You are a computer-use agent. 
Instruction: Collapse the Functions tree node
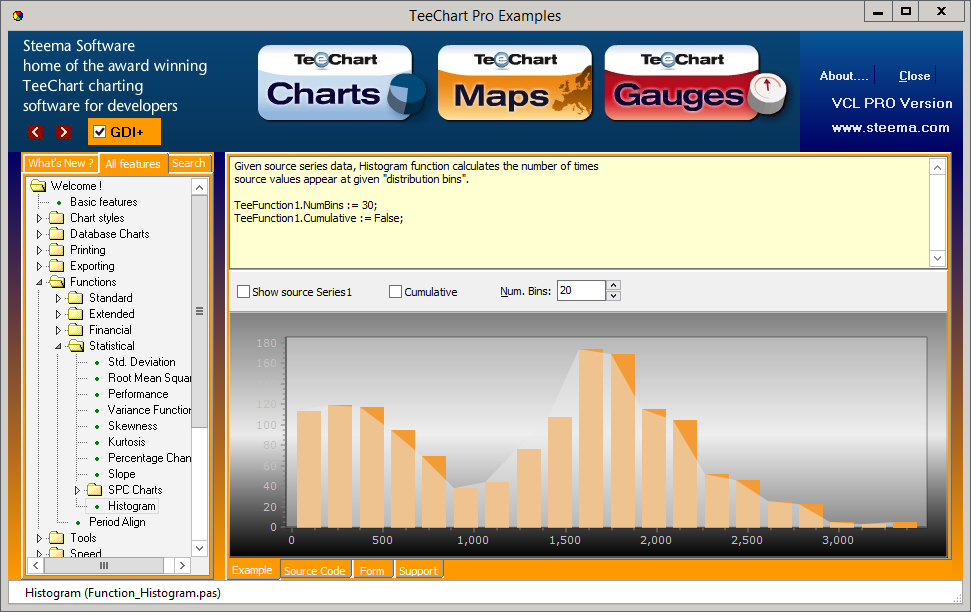(39, 282)
